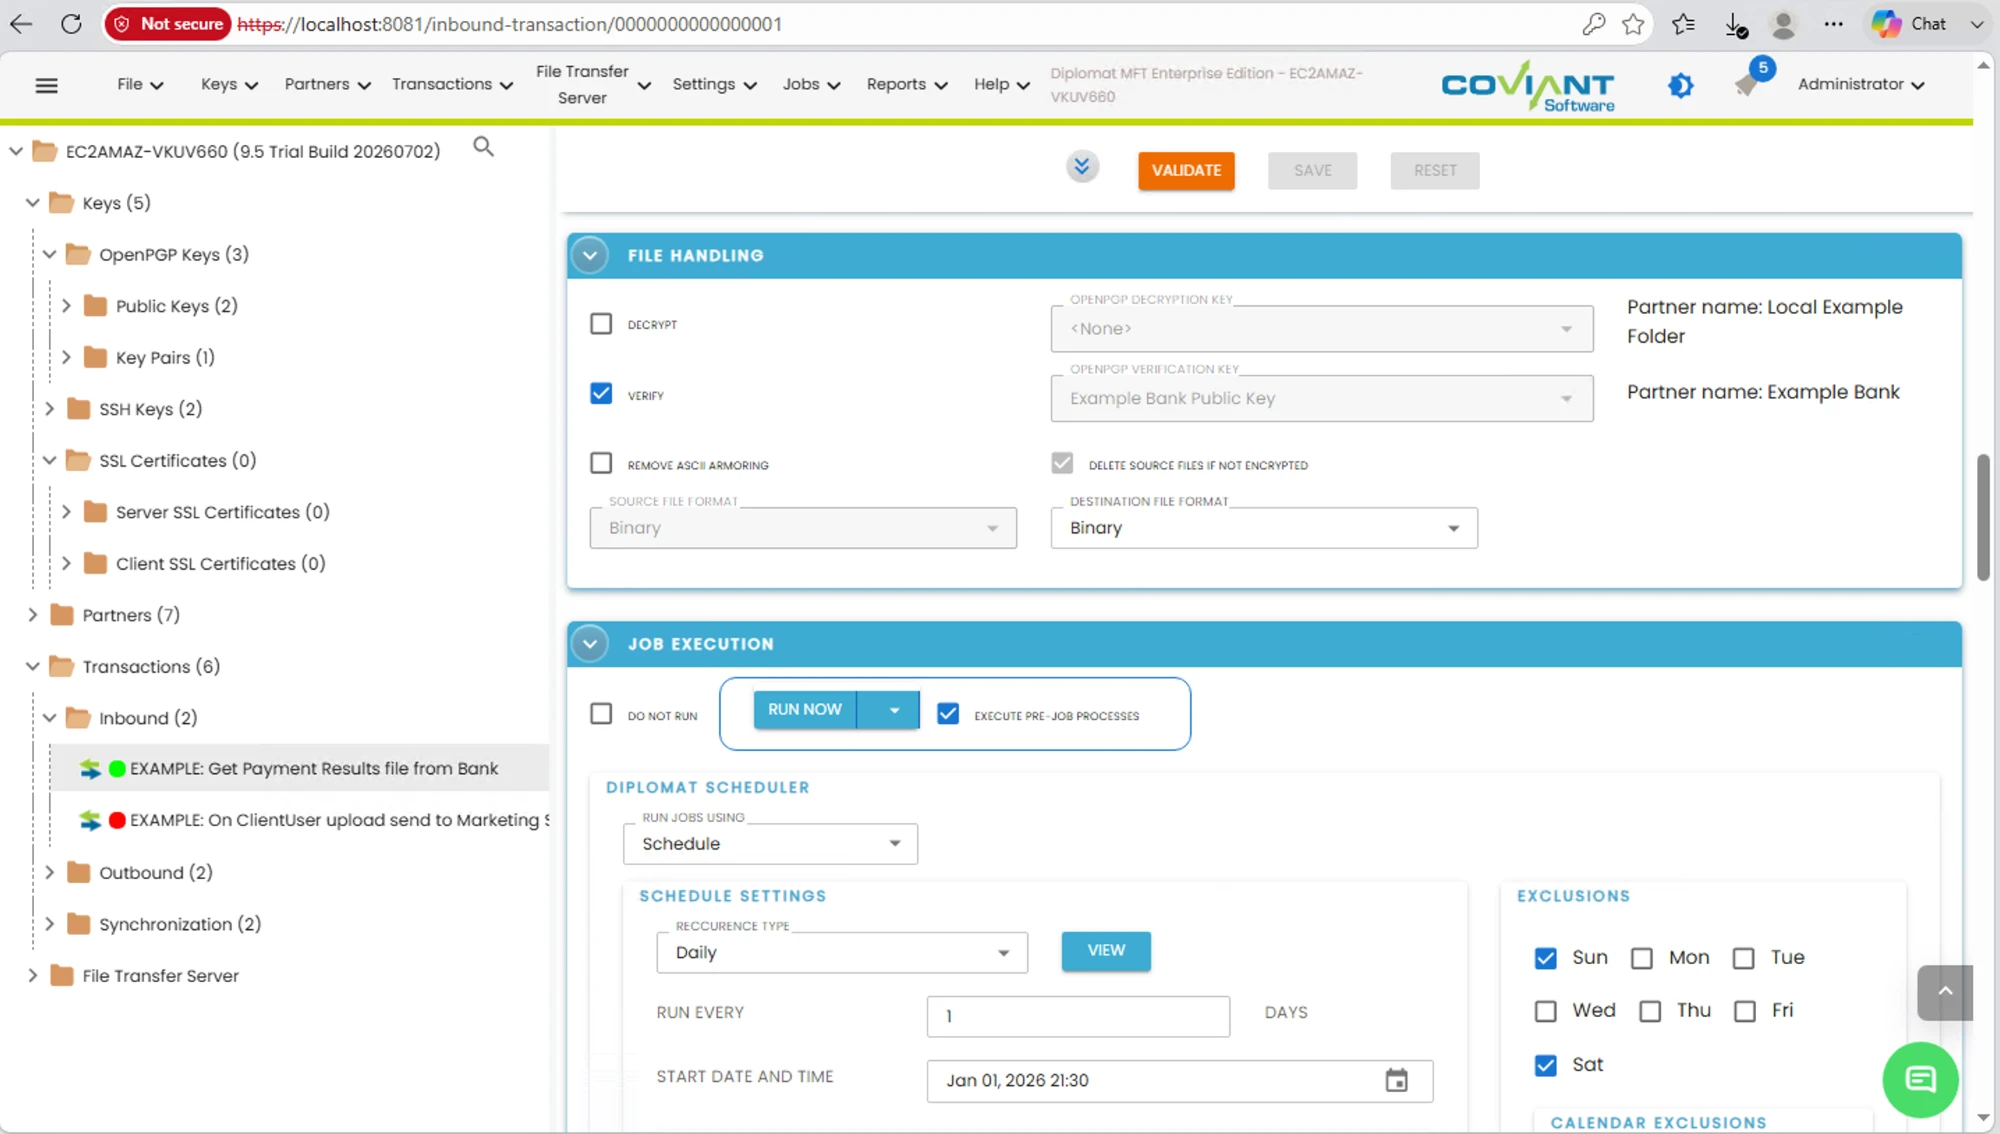The width and height of the screenshot is (2000, 1134).
Task: Uncheck the Verify checkbox
Action: tap(601, 394)
